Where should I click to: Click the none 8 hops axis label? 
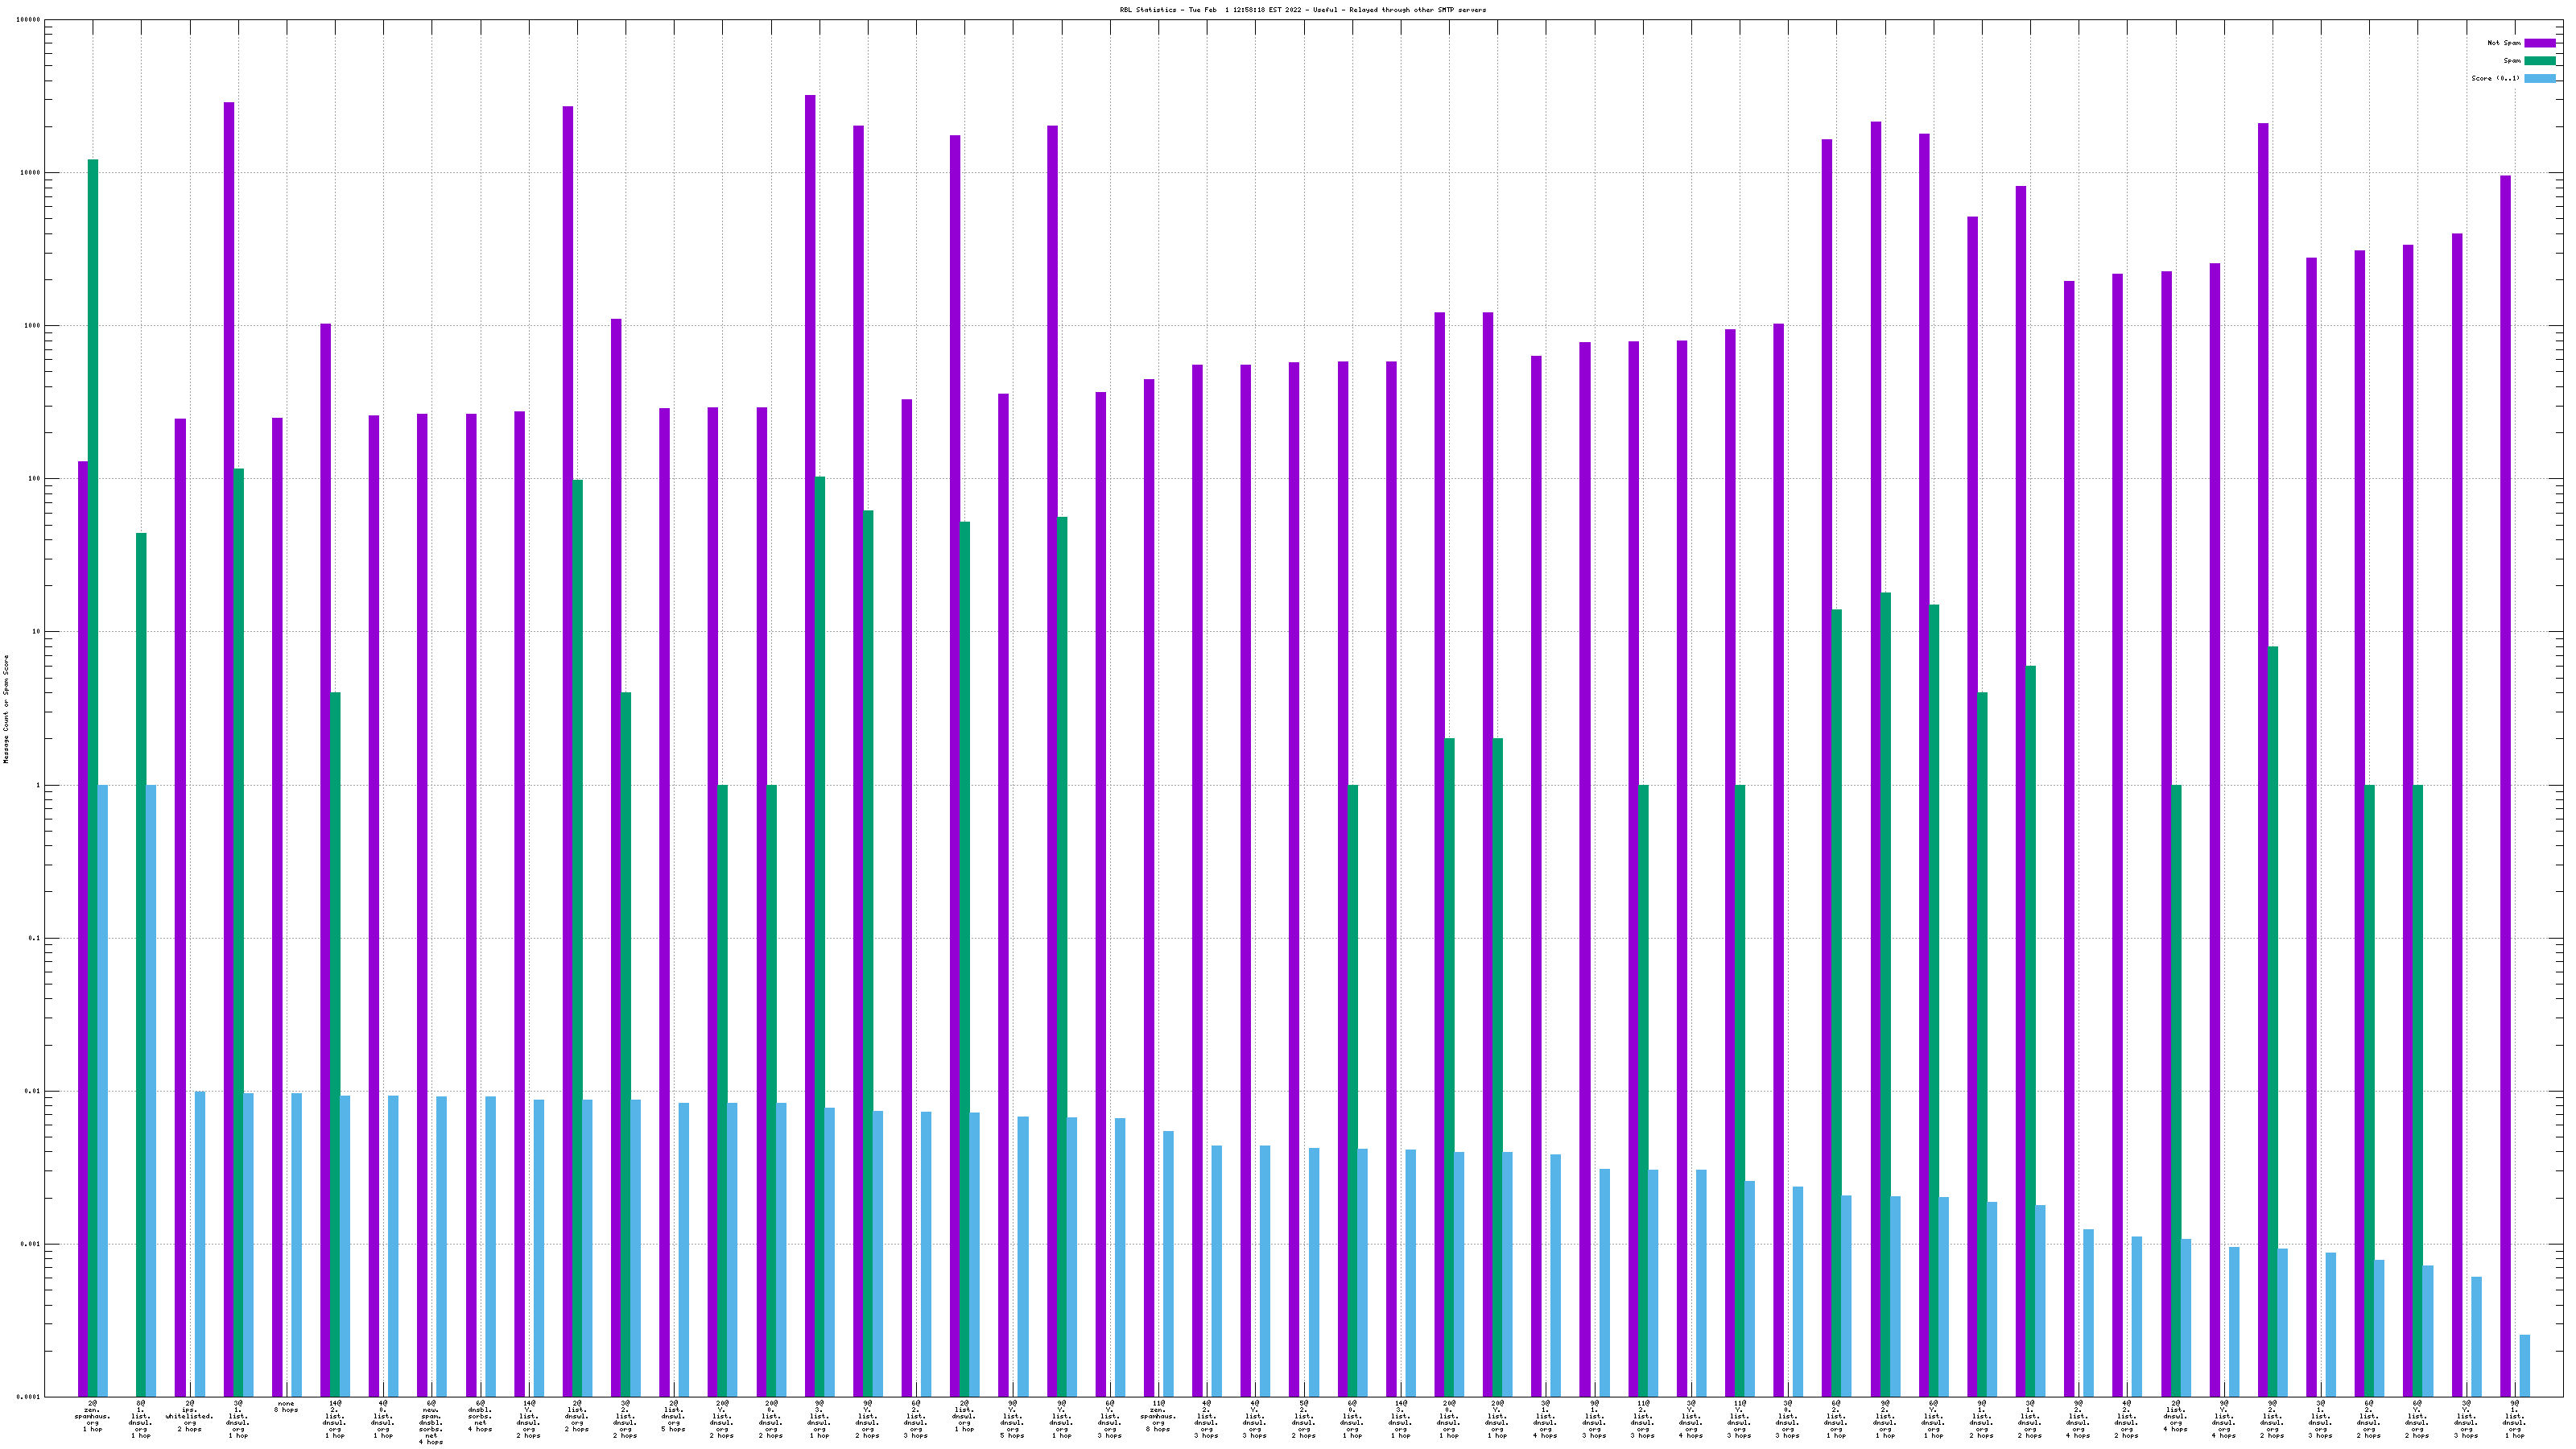tap(286, 1407)
